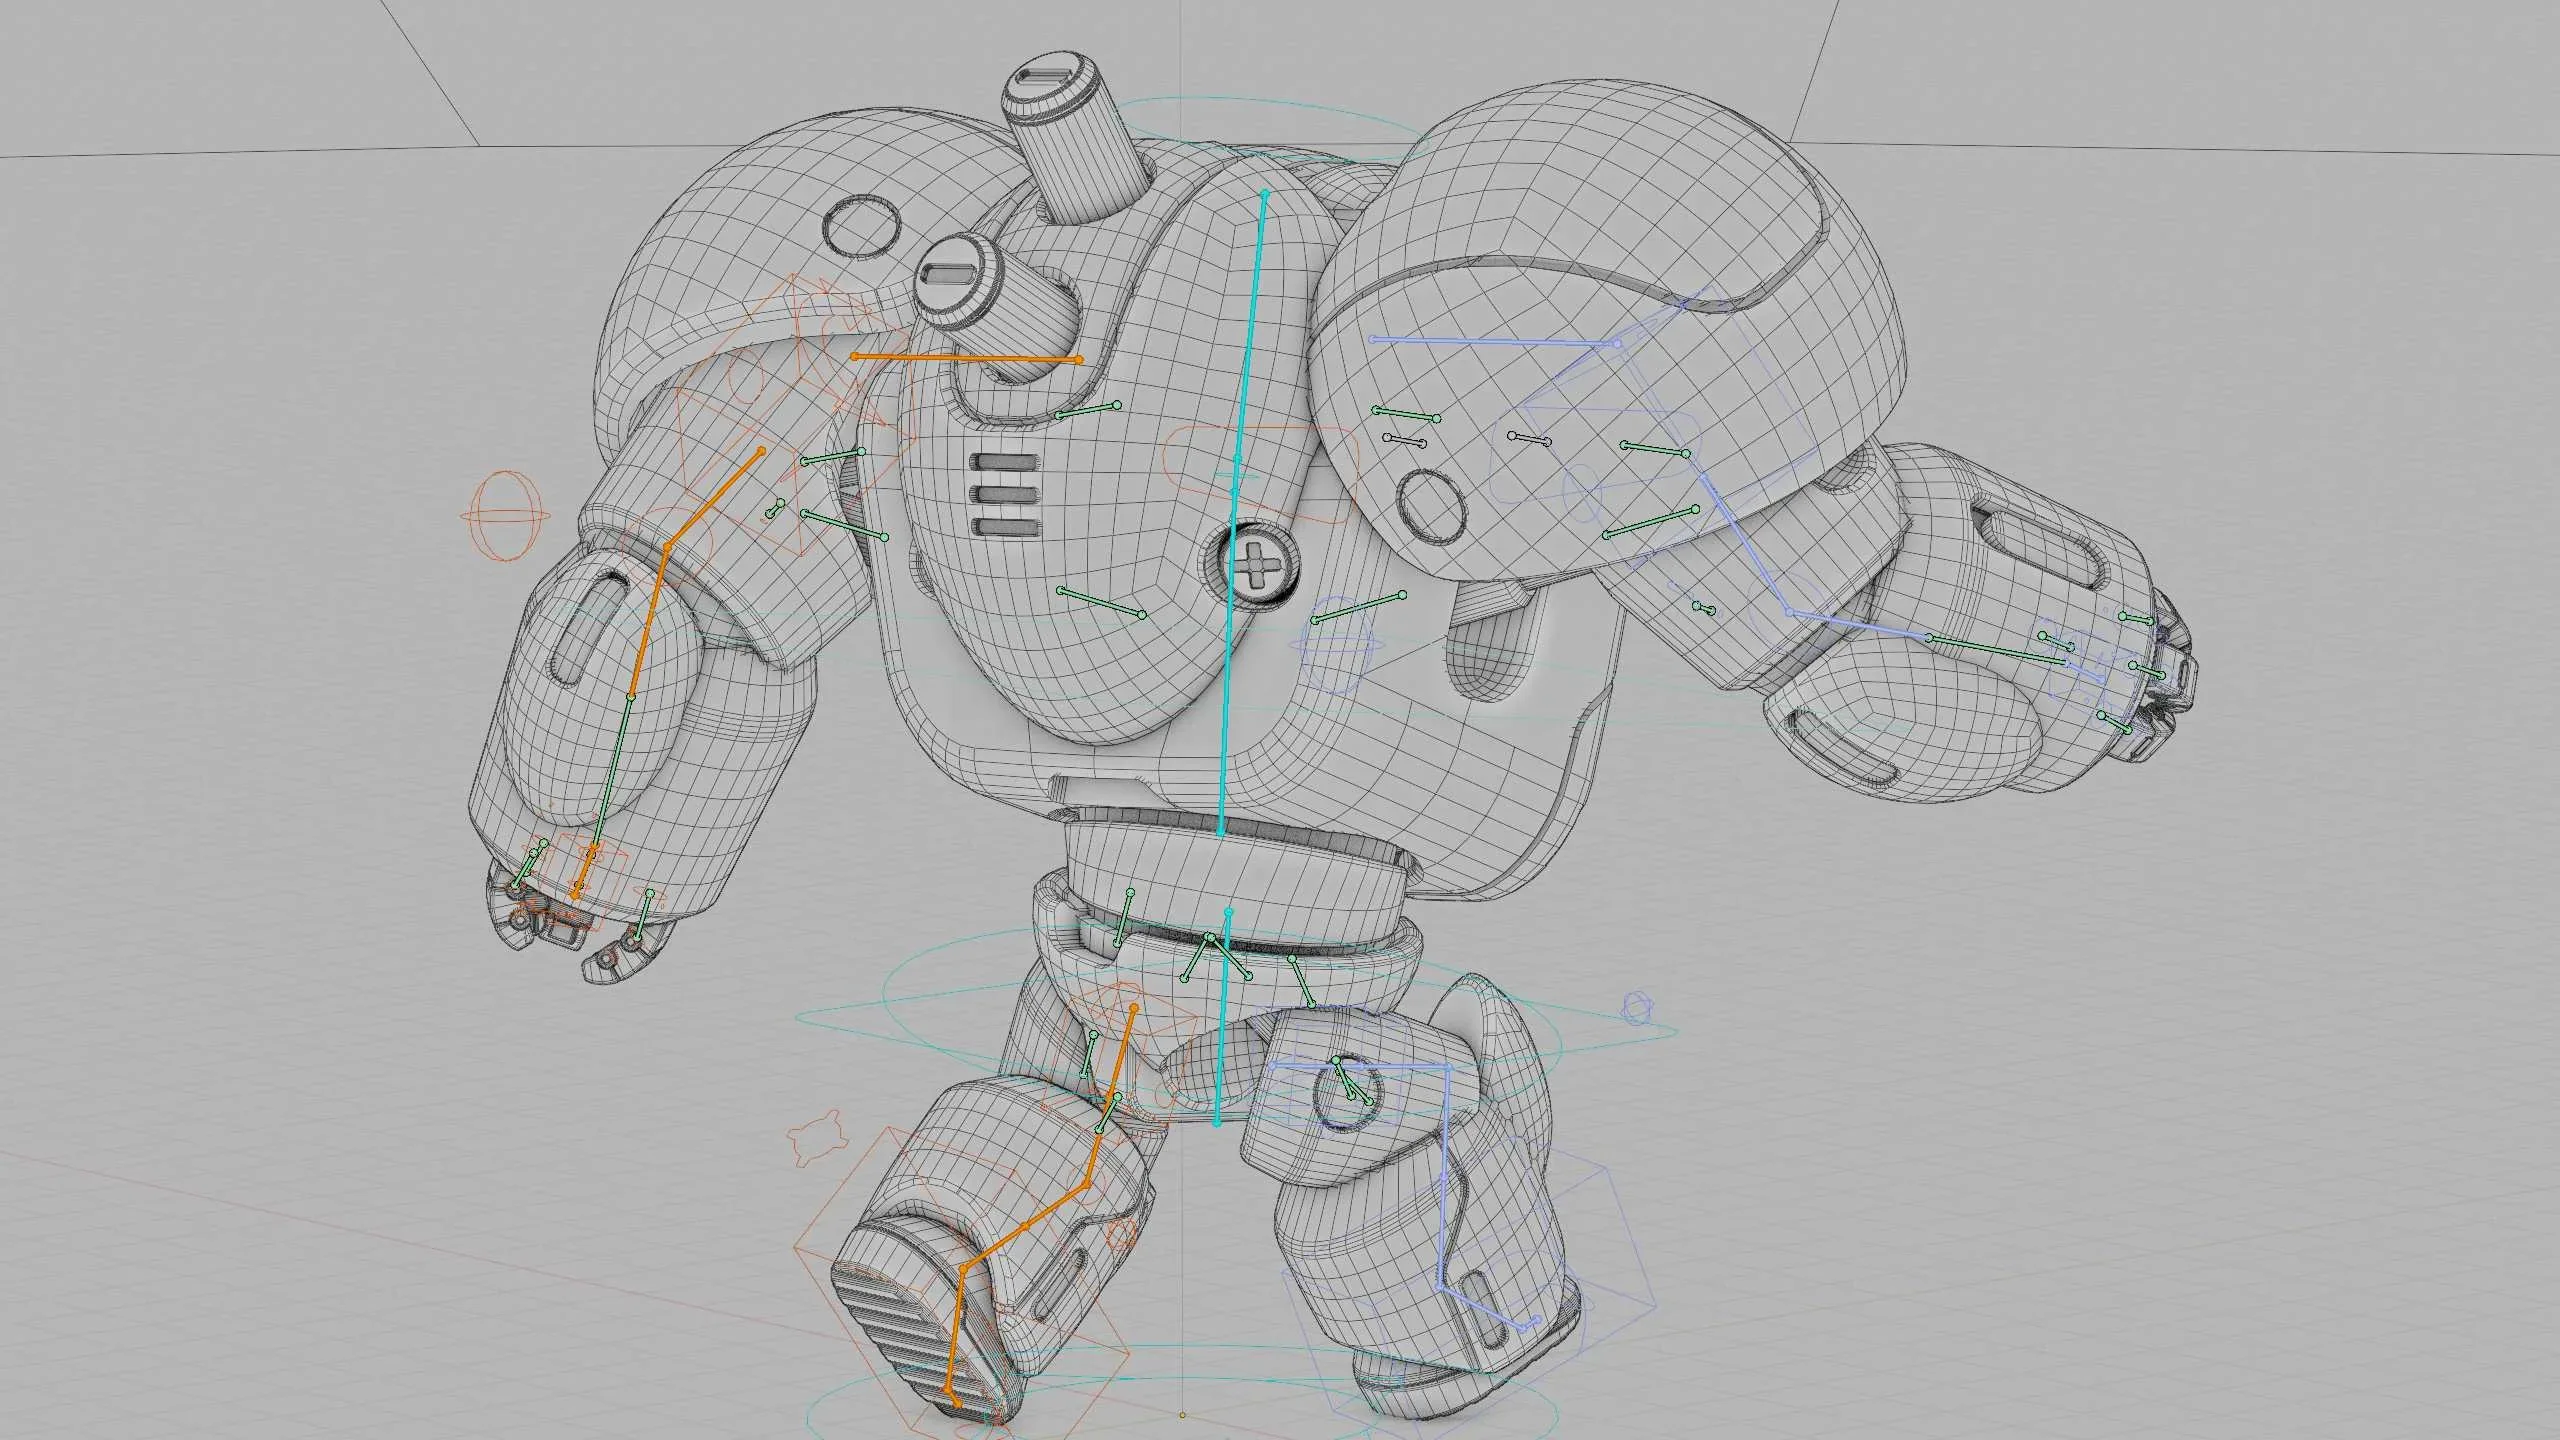Viewport: 2560px width, 1440px height.
Task: Select the green forearm bone on left arm
Action: tap(613, 772)
